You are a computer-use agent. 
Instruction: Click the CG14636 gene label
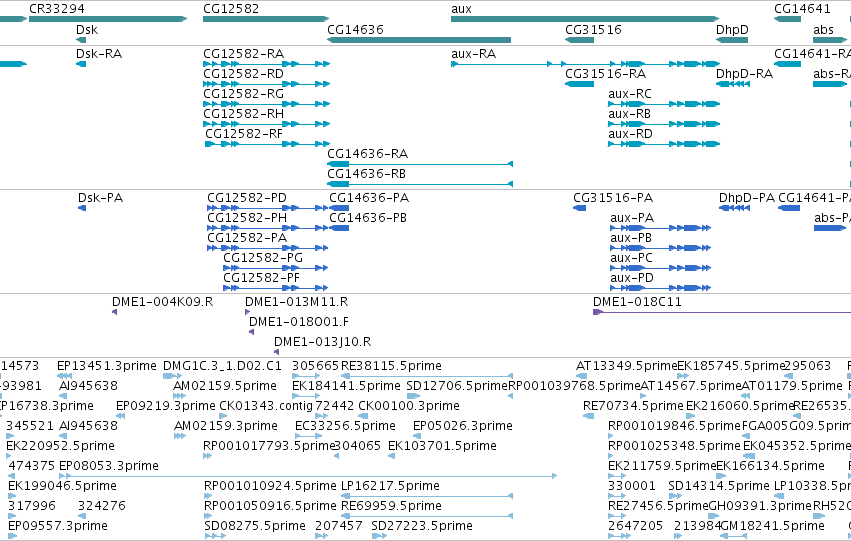click(x=355, y=30)
